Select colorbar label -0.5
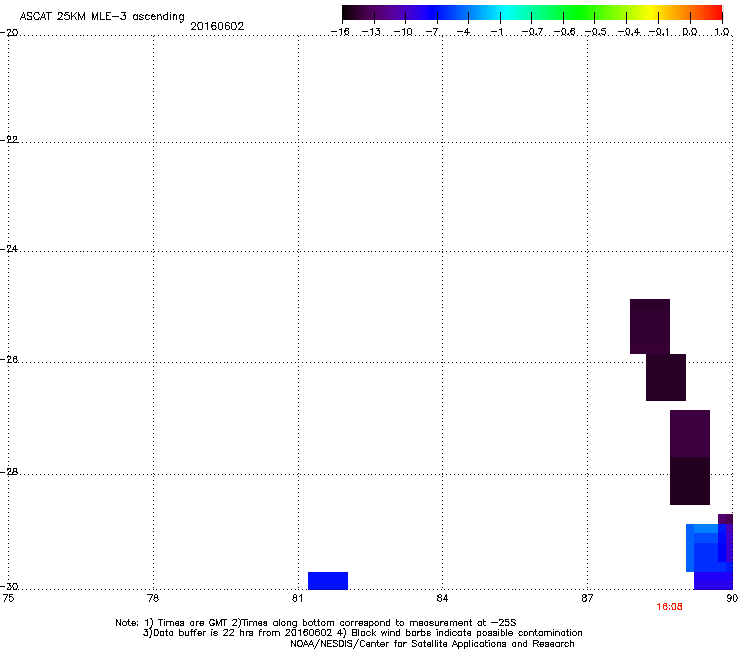Image resolution: width=740 pixels, height=650 pixels. coord(596,32)
